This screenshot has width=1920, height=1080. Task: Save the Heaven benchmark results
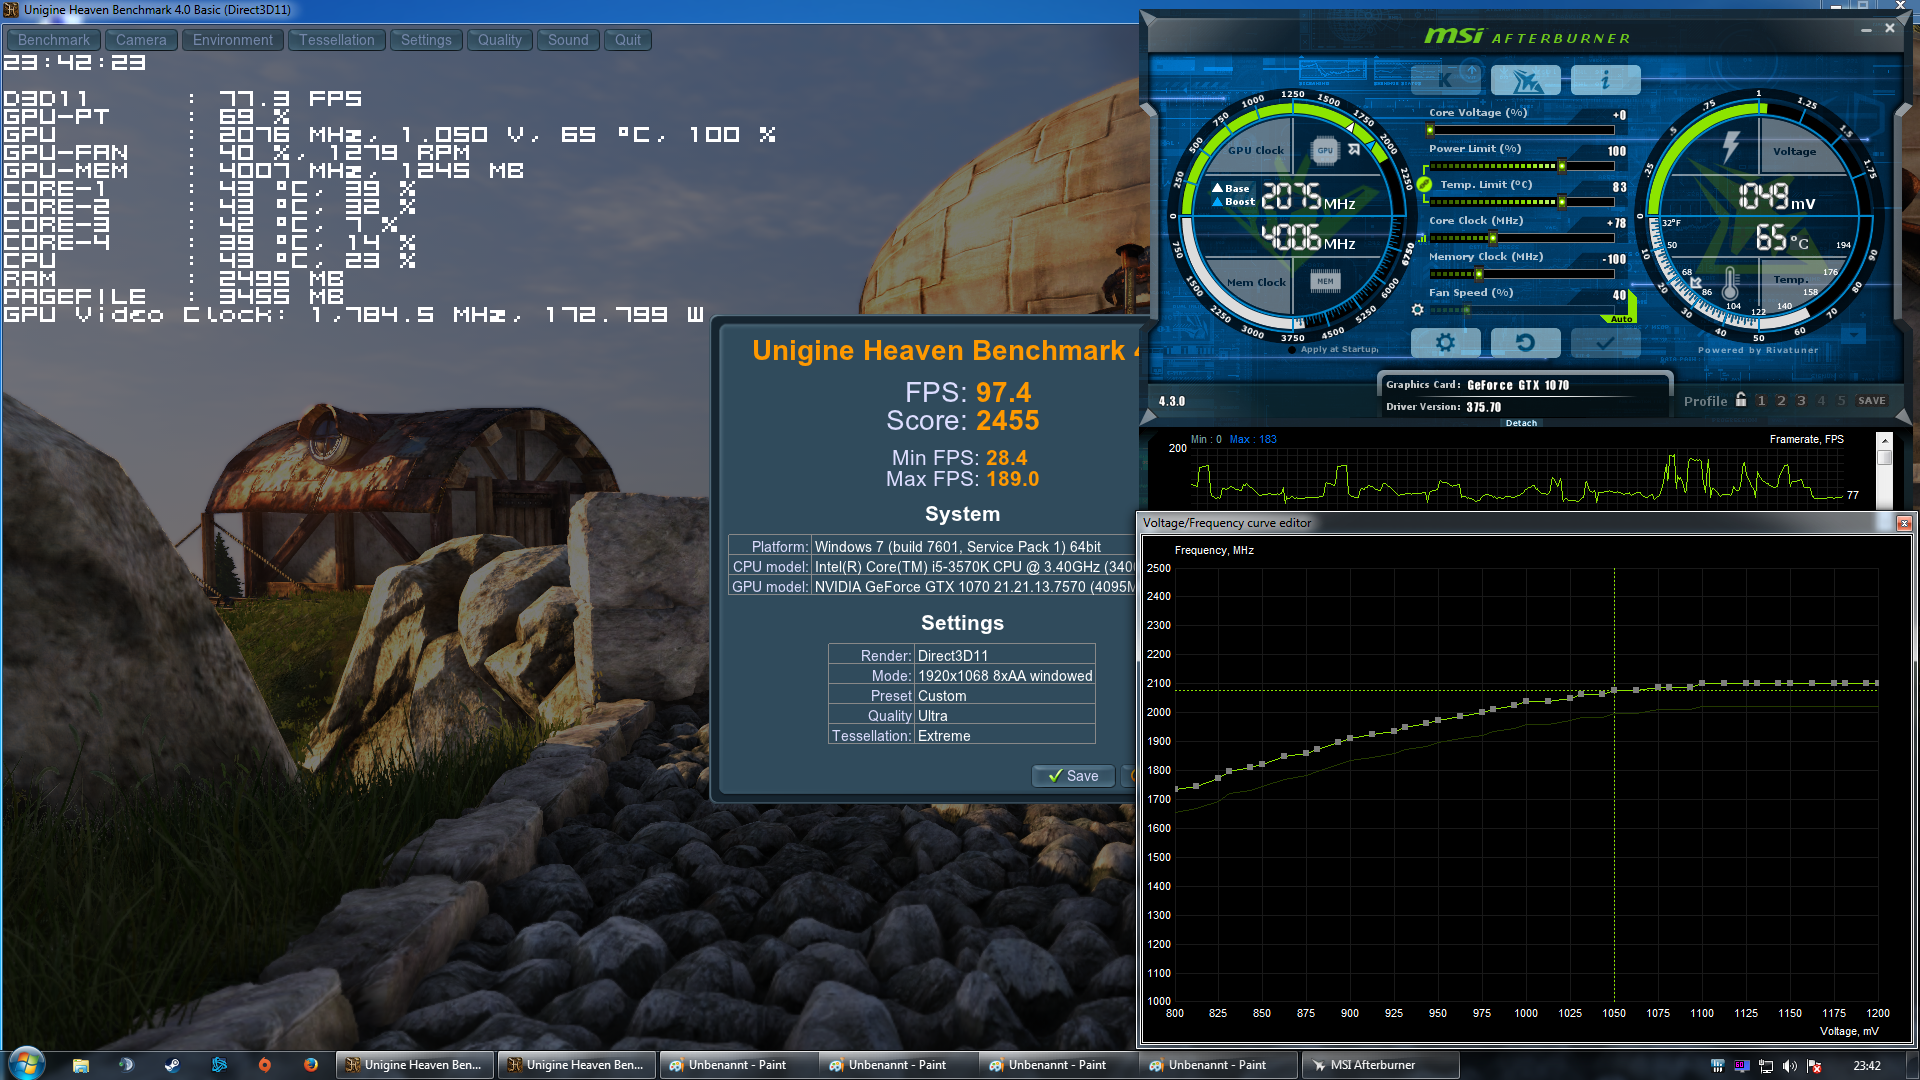1073,776
